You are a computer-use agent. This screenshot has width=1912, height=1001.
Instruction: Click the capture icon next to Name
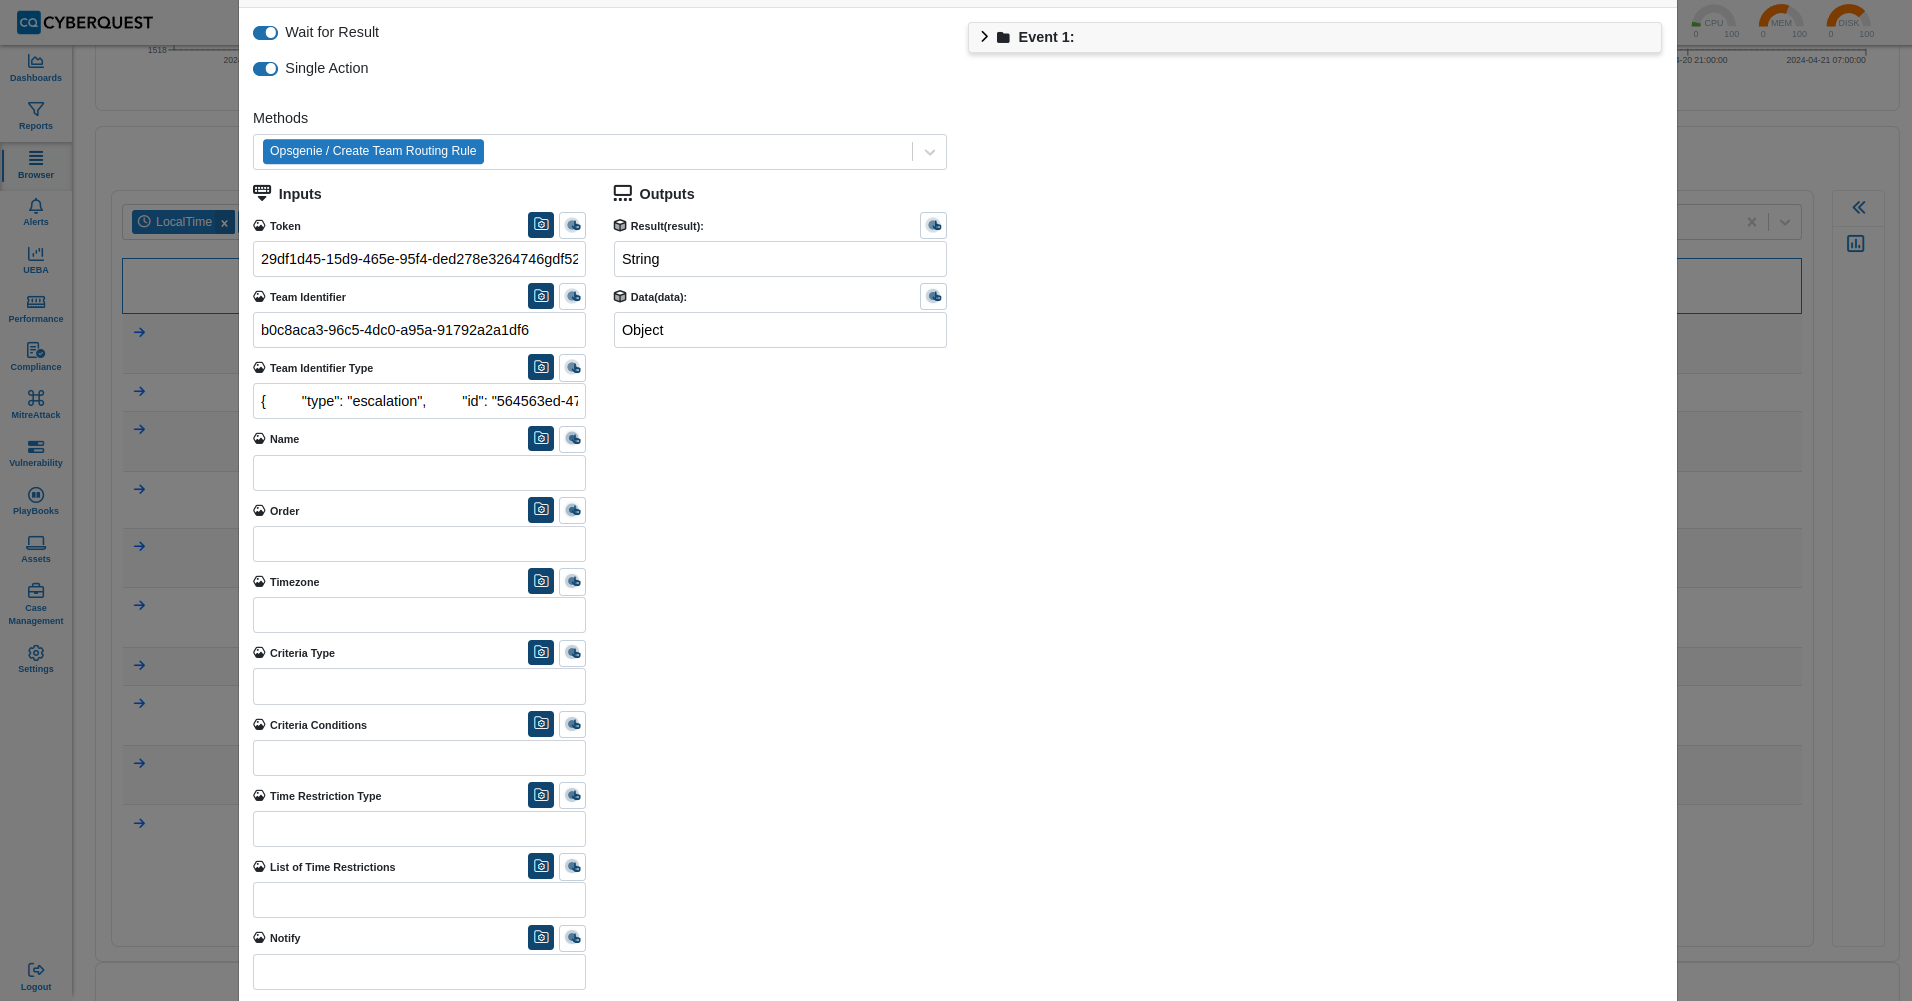pyautogui.click(x=541, y=438)
